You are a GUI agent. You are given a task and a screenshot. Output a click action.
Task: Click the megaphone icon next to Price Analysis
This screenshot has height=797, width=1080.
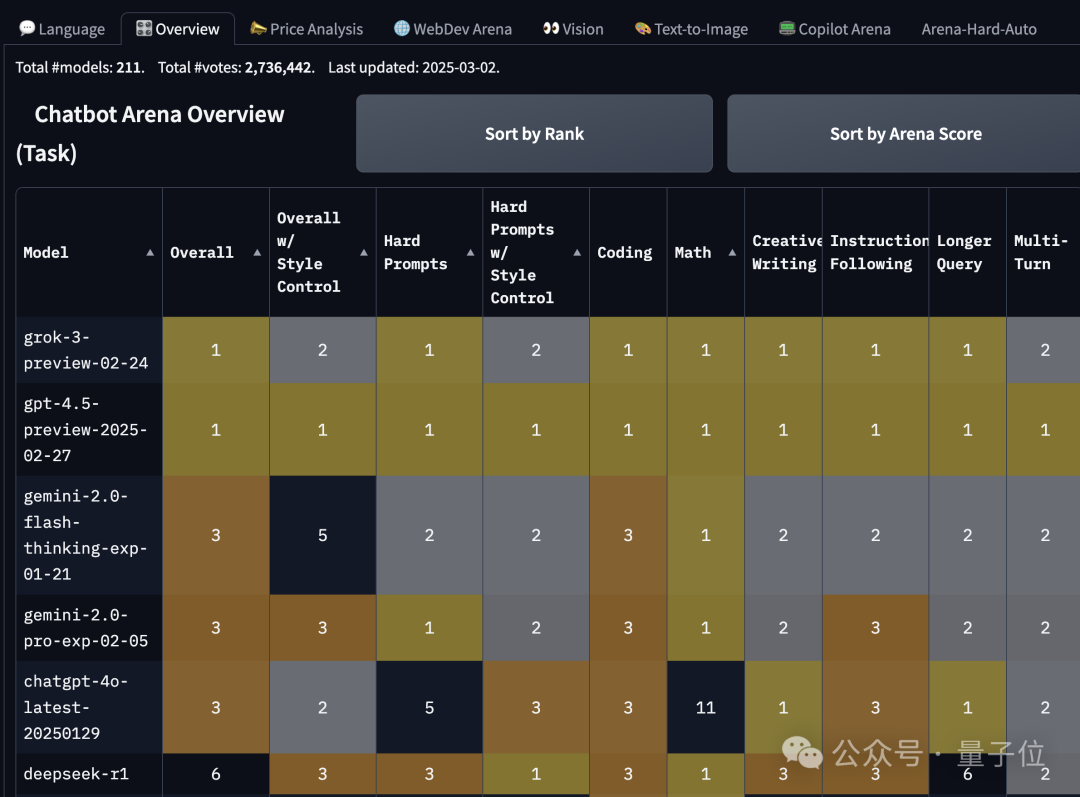(257, 29)
